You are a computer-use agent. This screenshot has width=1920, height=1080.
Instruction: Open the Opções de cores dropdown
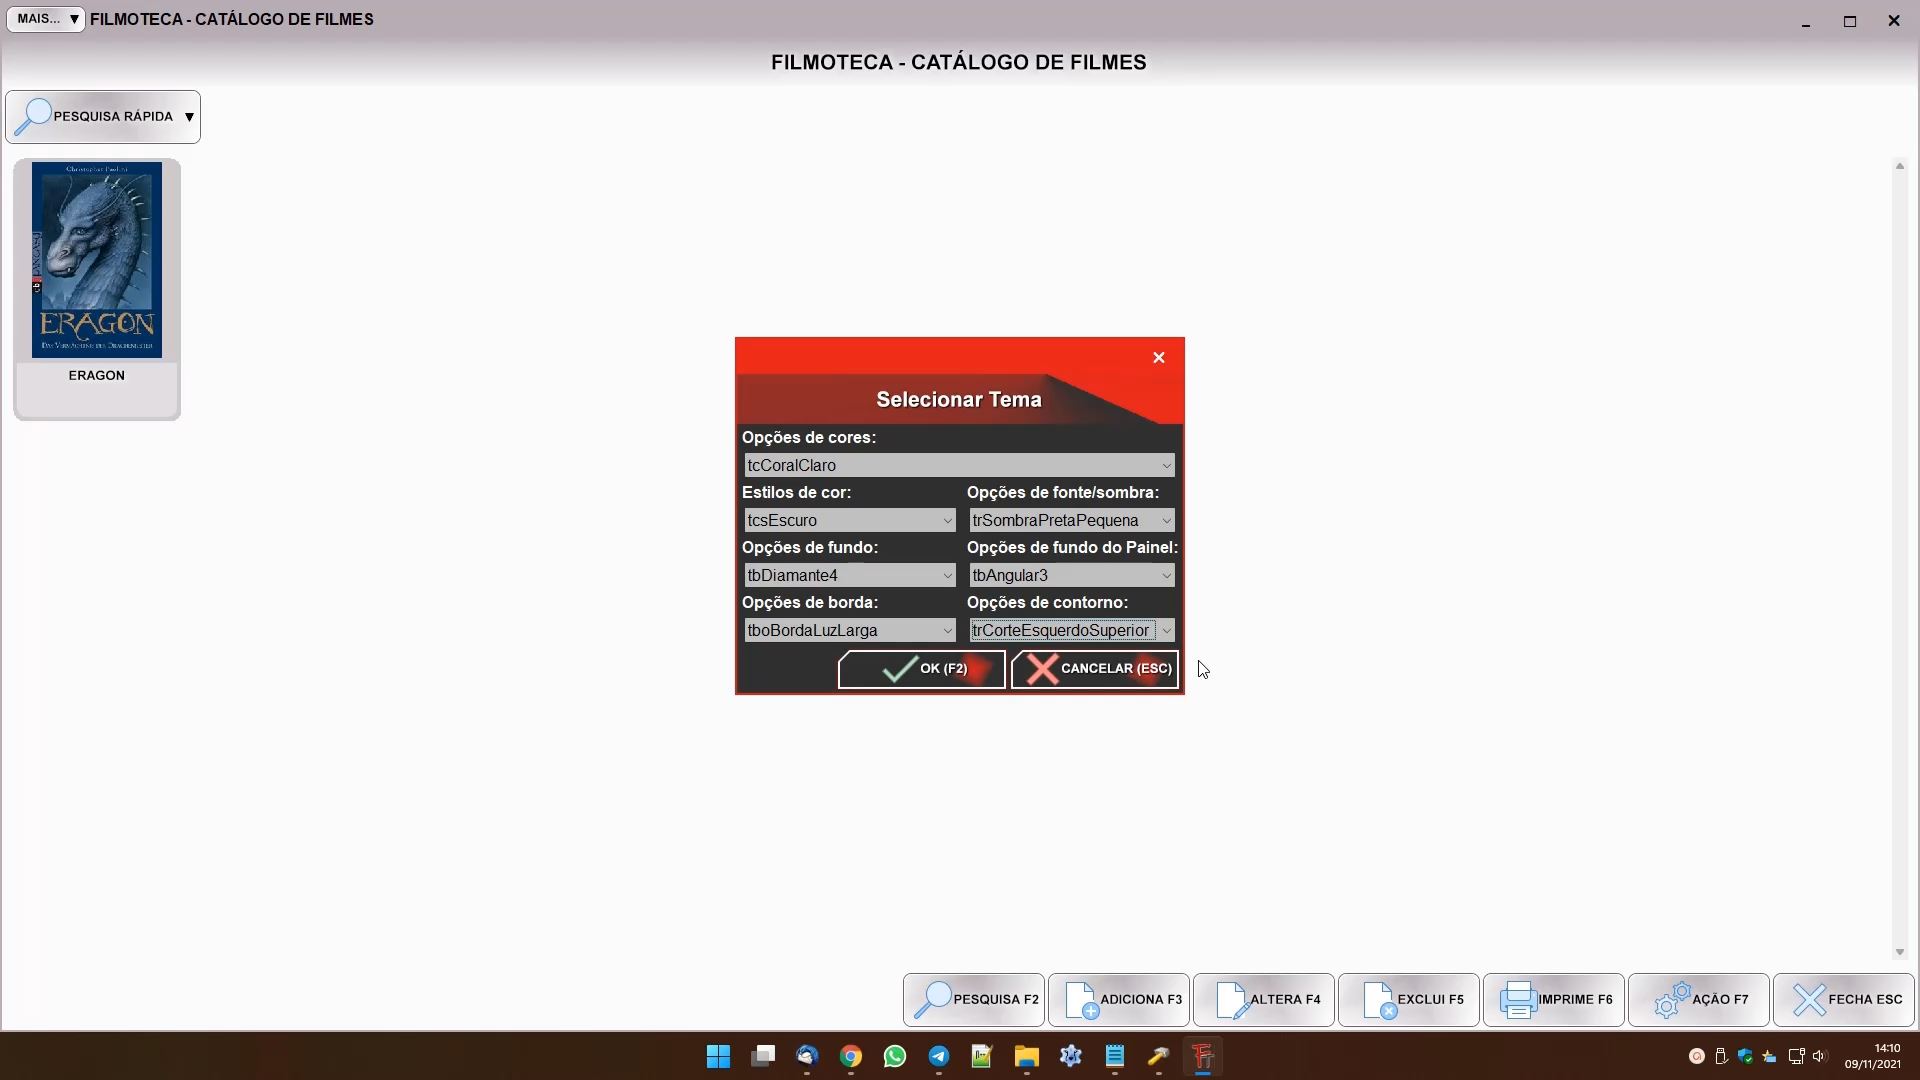point(1165,465)
